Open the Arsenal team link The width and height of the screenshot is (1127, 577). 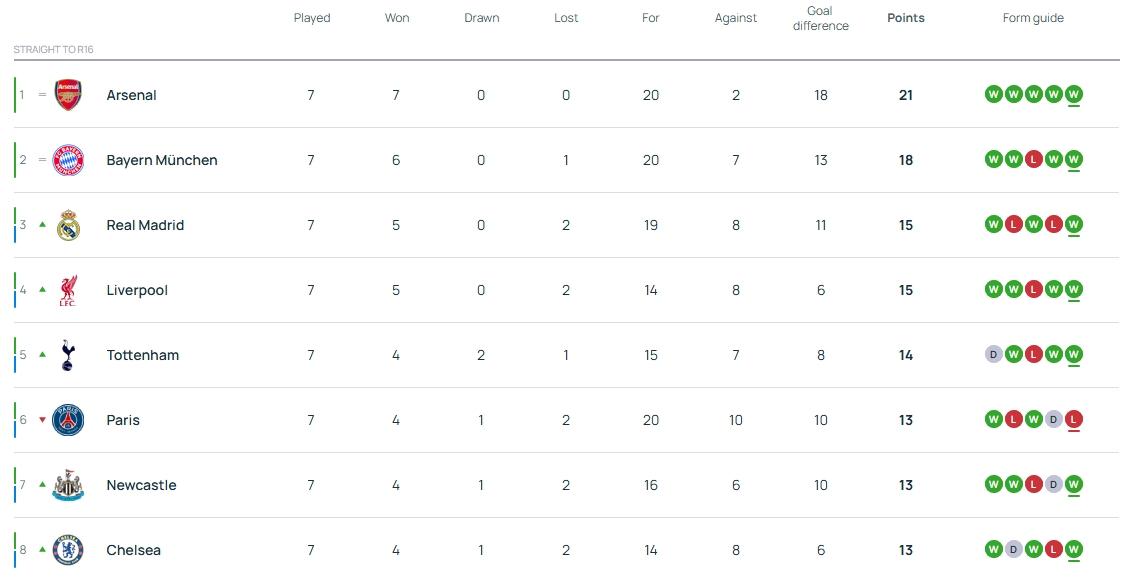coord(131,95)
